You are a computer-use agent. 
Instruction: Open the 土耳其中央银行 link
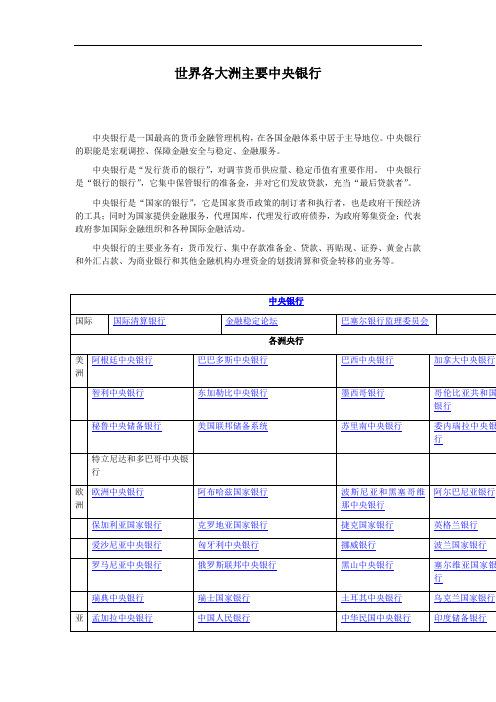372,598
